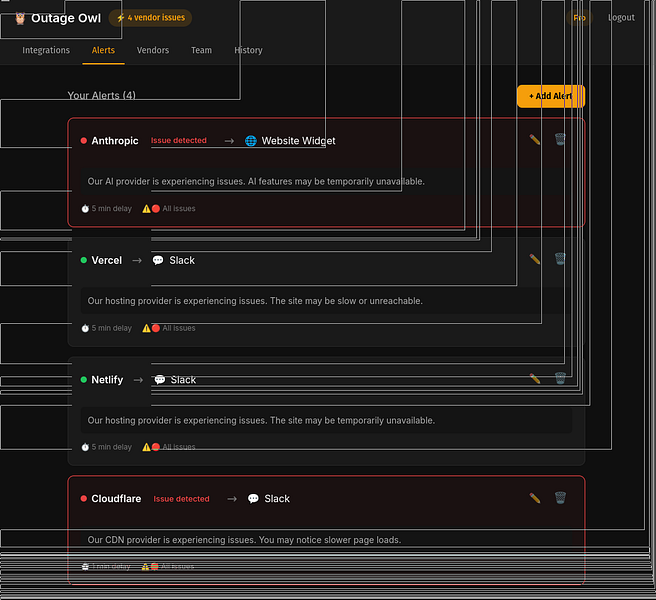Click the temporarily unavailable message in Netlify alert
This screenshot has height=600, width=656.
pyautogui.click(x=261, y=420)
